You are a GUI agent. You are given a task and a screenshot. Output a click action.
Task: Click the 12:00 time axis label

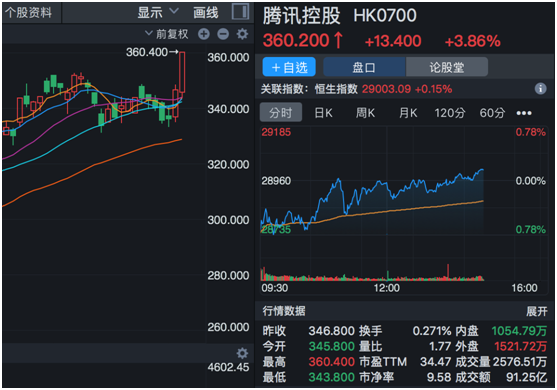point(386,288)
